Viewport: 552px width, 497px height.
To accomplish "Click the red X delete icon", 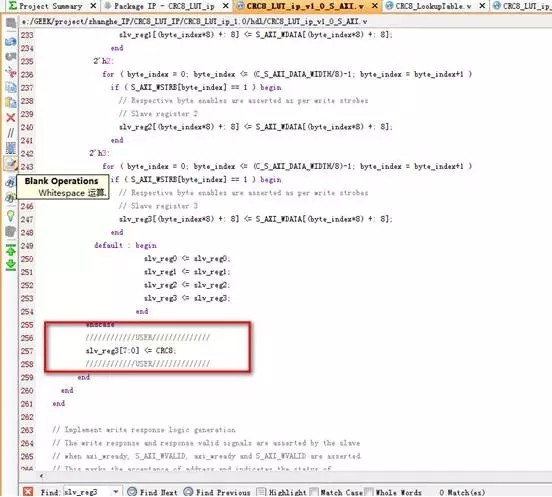I will 11,117.
